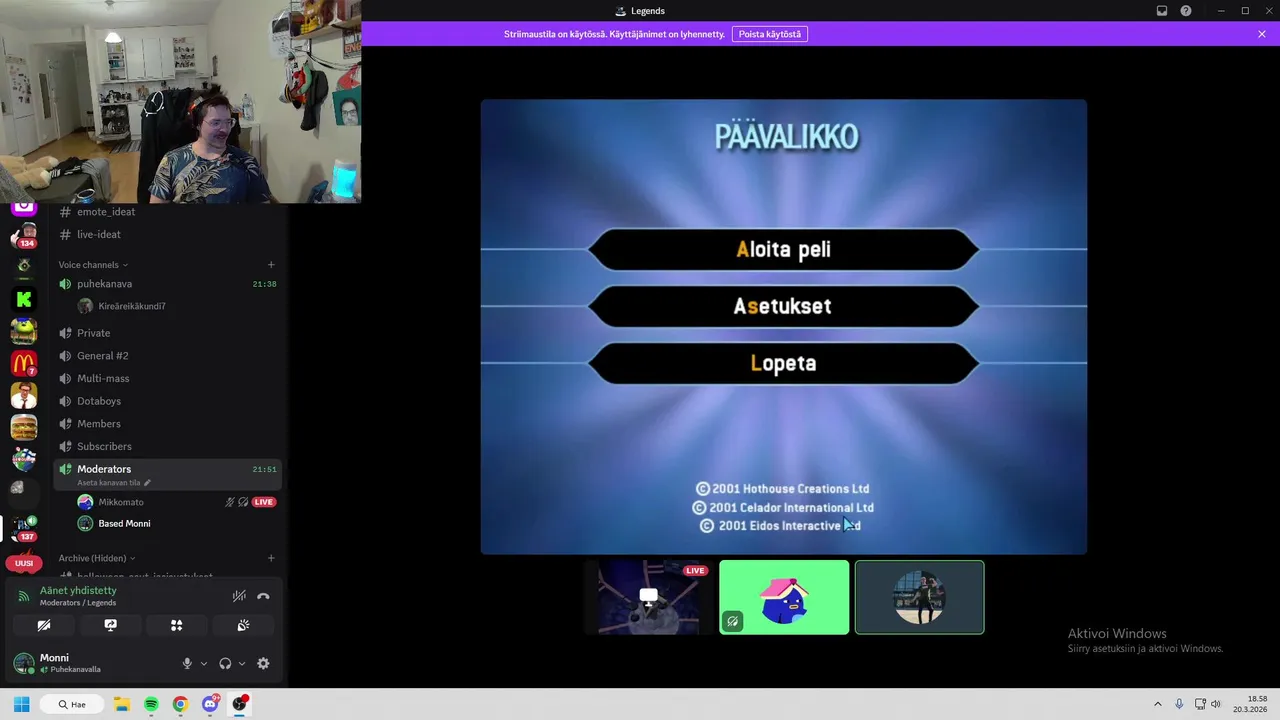Show hidden system tray icons chevron
The width and height of the screenshot is (1280, 720).
coord(1158,704)
